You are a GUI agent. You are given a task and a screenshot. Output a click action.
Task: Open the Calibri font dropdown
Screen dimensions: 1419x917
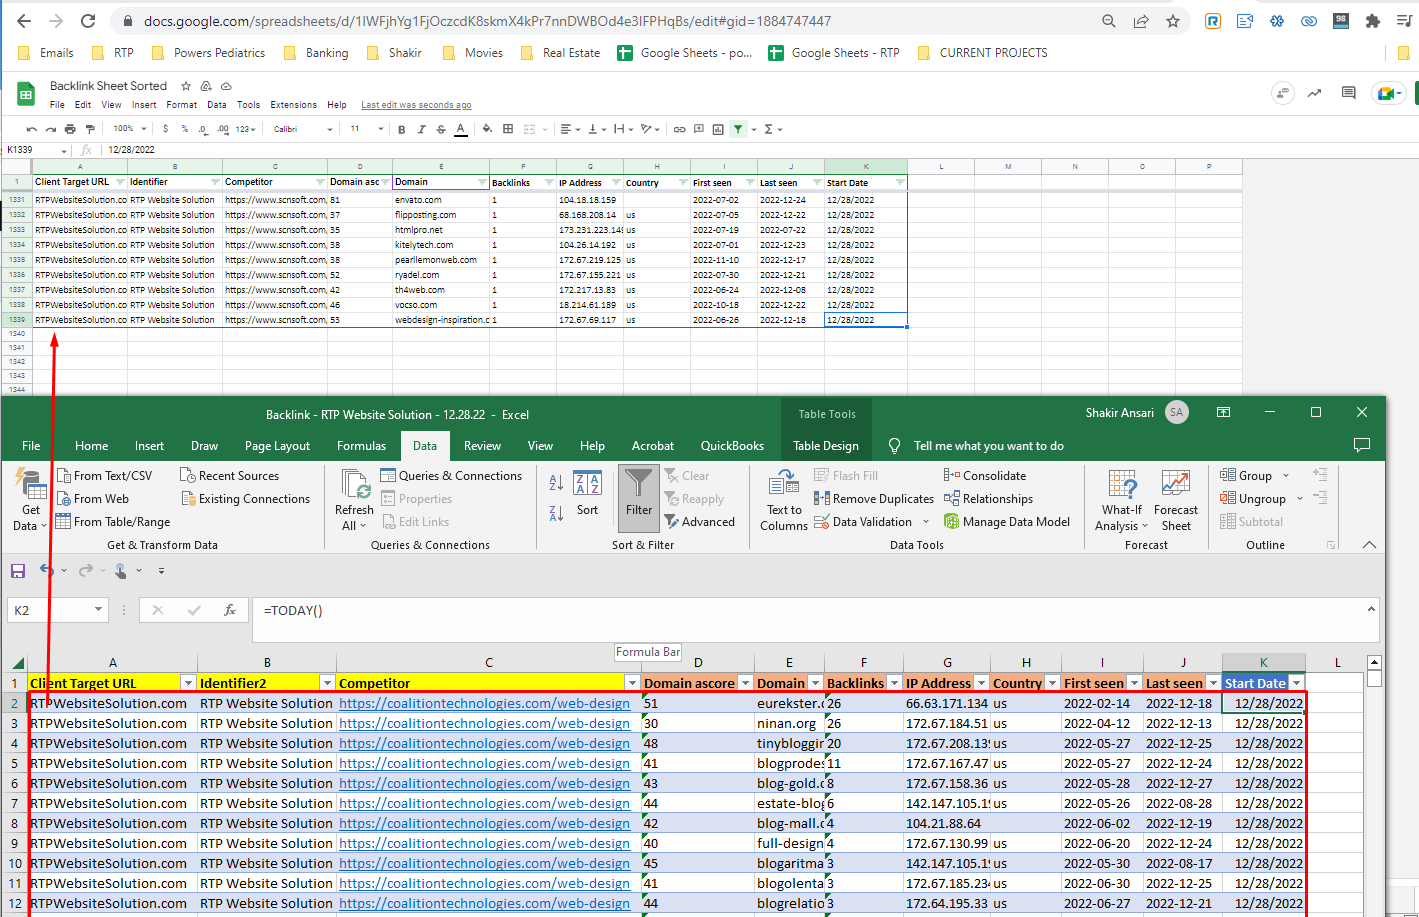tap(303, 129)
